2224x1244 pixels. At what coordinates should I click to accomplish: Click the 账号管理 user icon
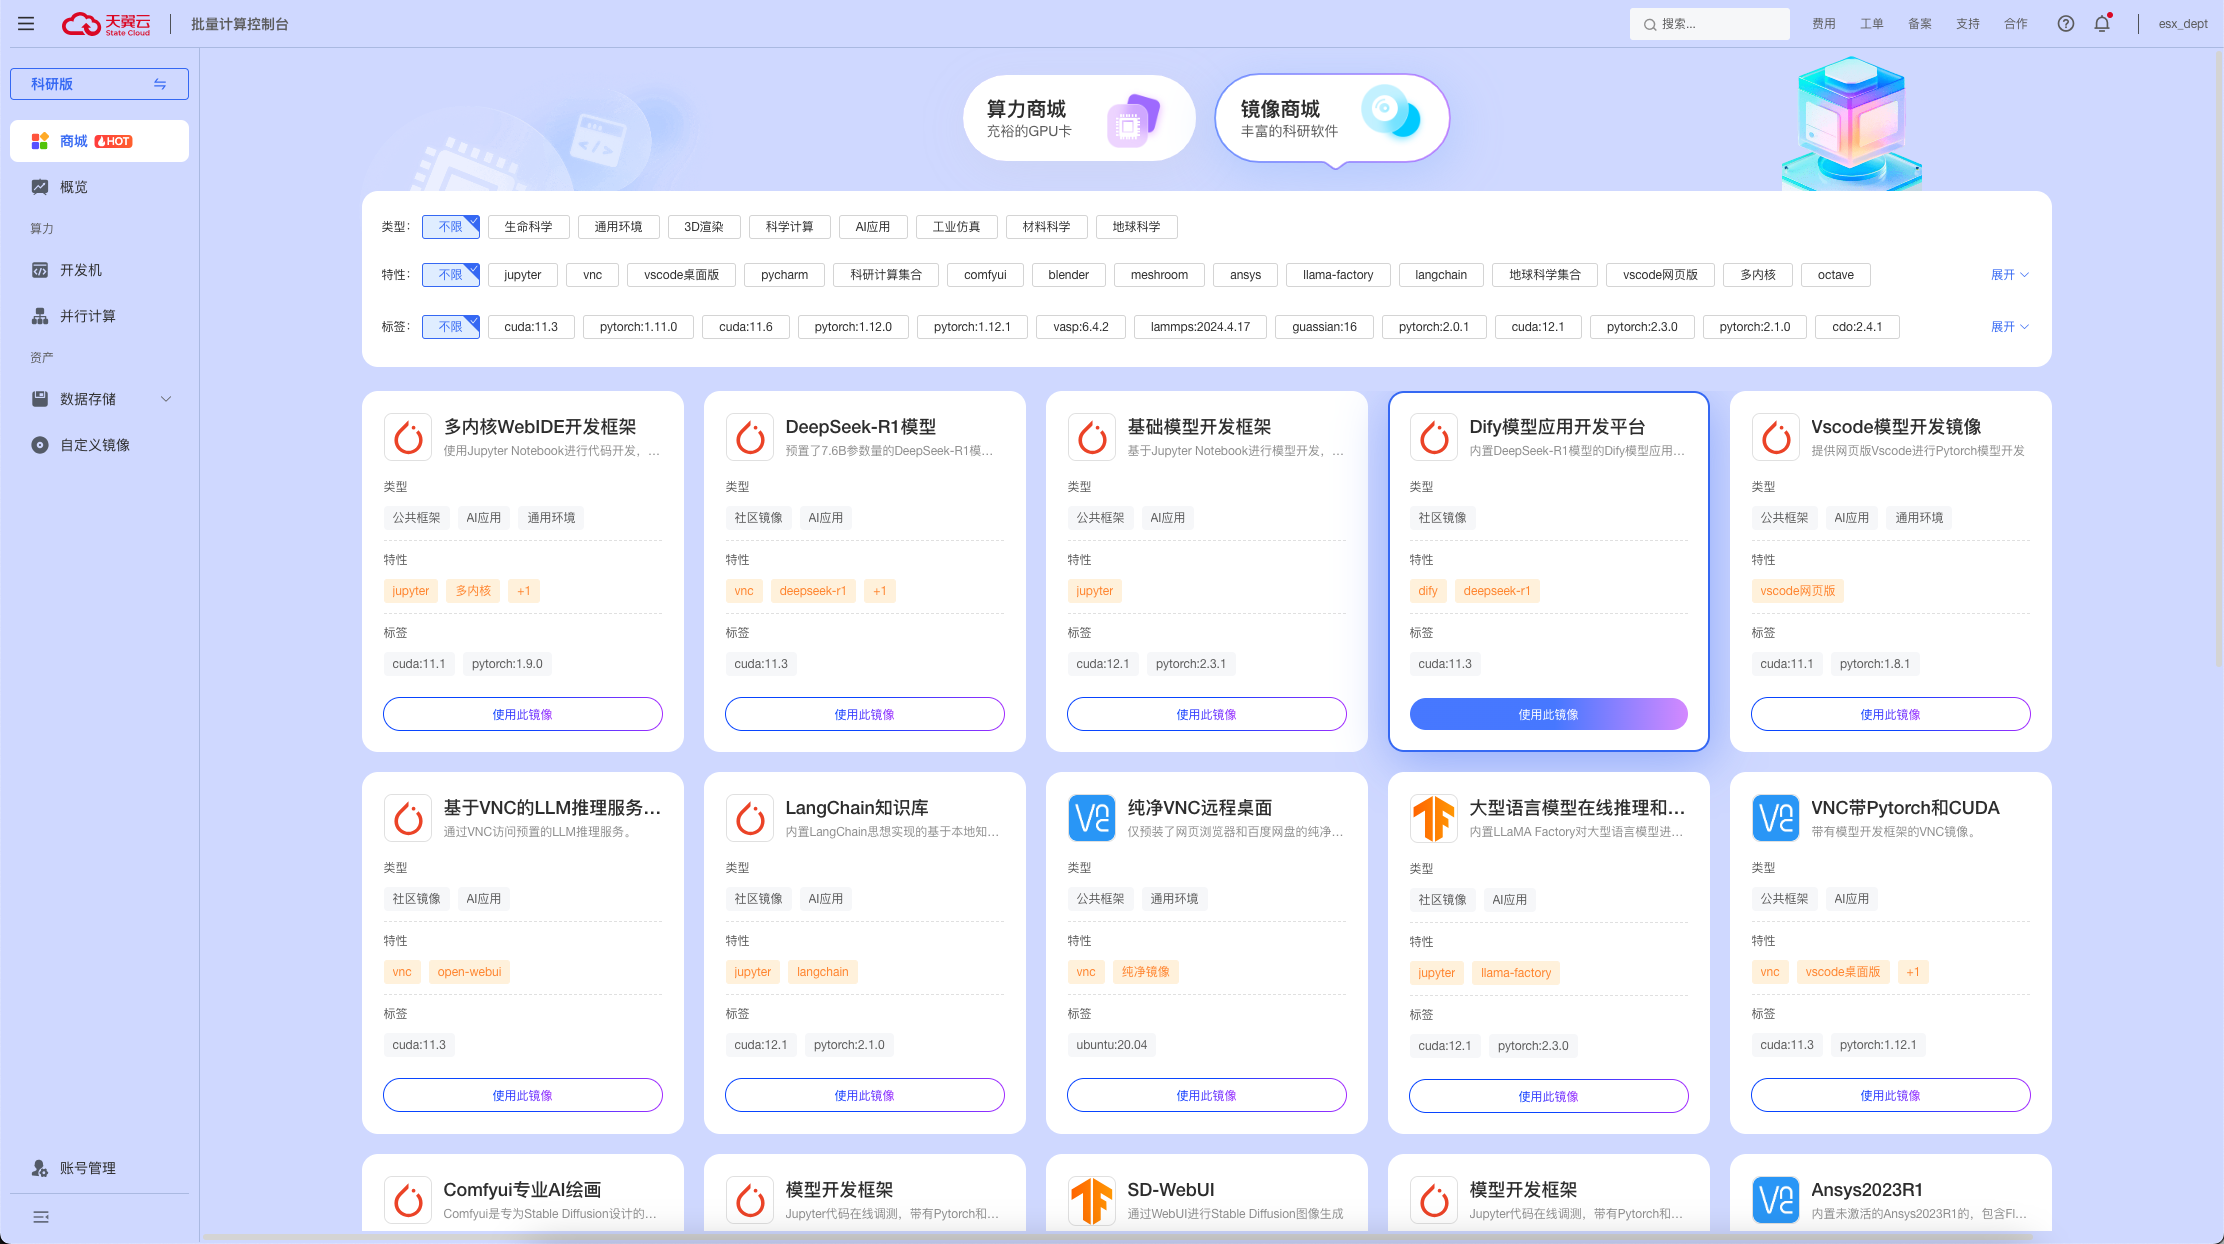[x=40, y=1168]
